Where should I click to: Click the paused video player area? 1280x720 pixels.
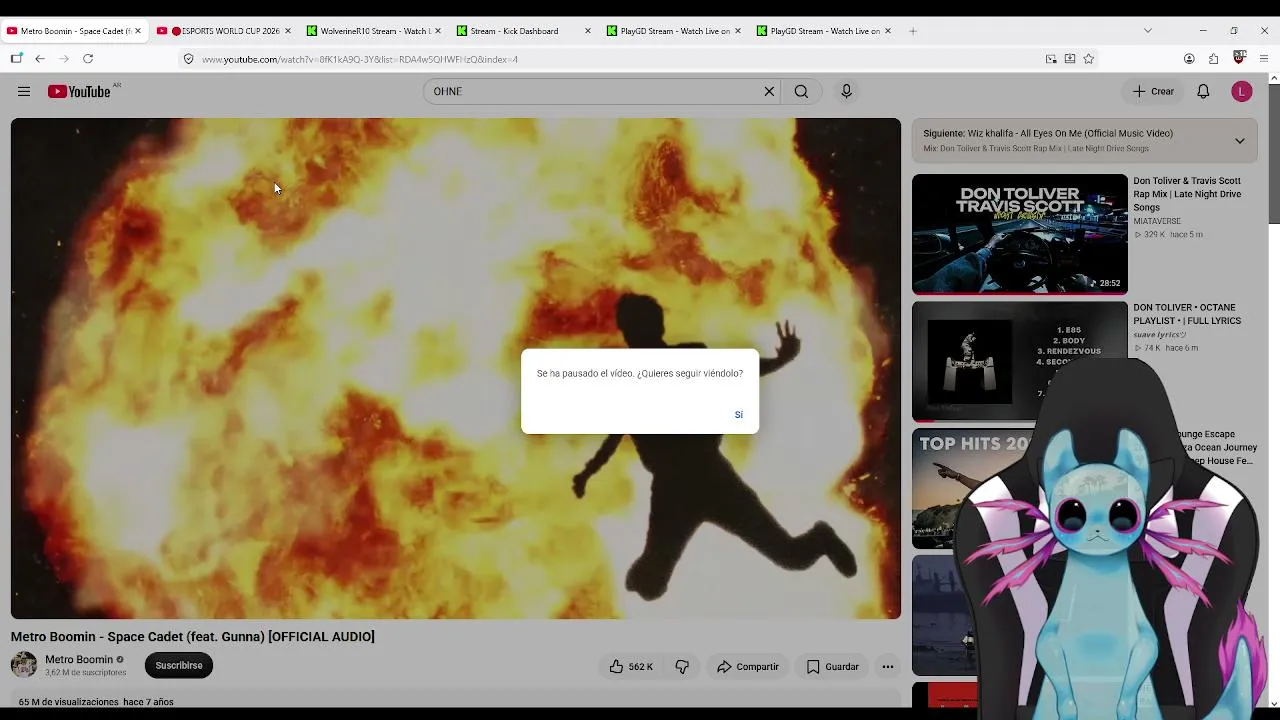(x=456, y=368)
